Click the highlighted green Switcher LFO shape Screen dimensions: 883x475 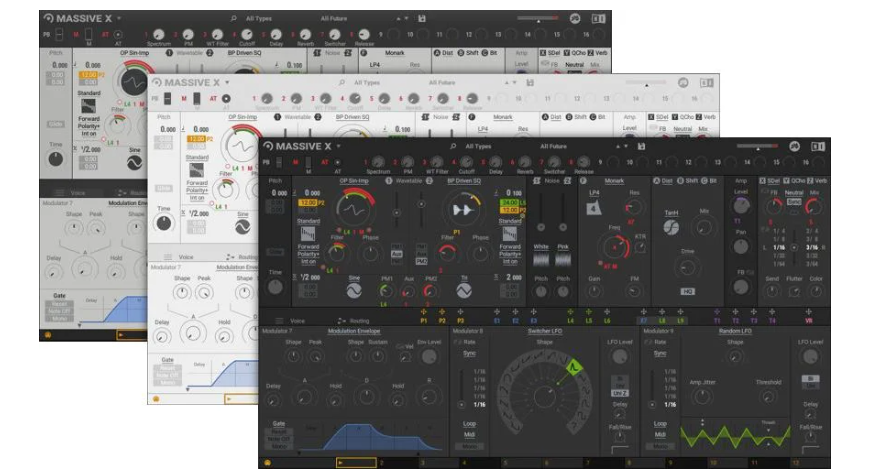574,367
